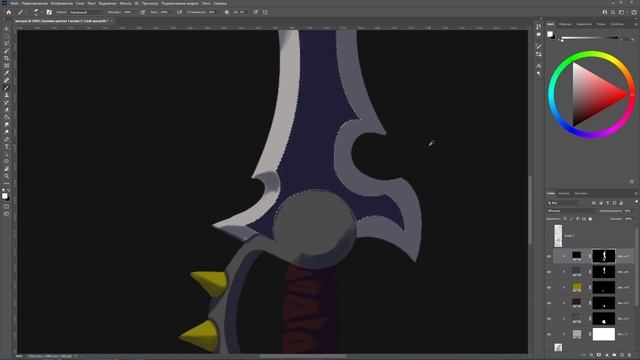
Task: Open the Файл menu
Action: click(15, 3)
